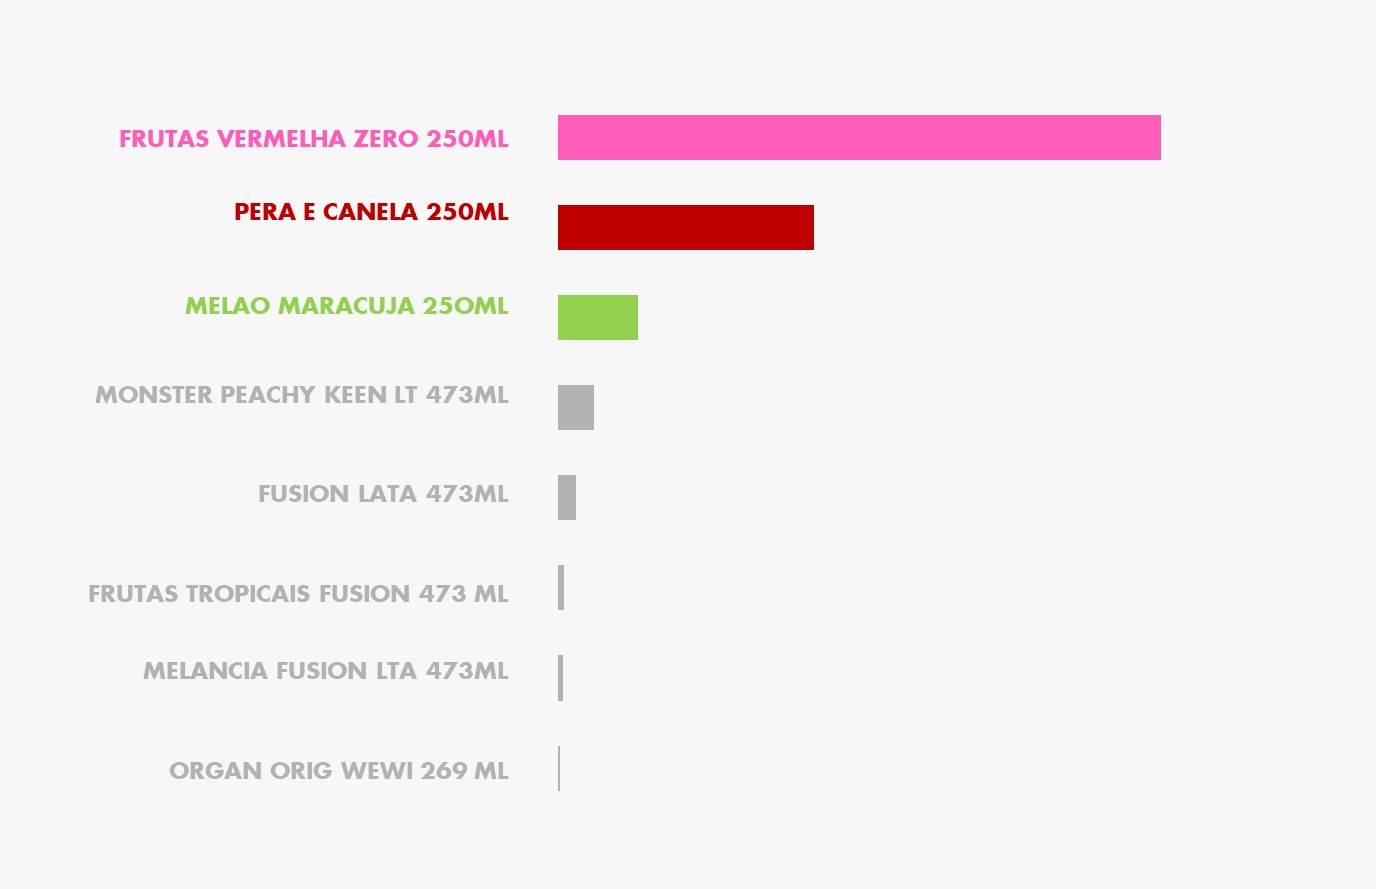Click the FRUTAS VERMELHA ZERO 250ML label
Image resolution: width=1376 pixels, height=889 pixels.
[x=314, y=139]
